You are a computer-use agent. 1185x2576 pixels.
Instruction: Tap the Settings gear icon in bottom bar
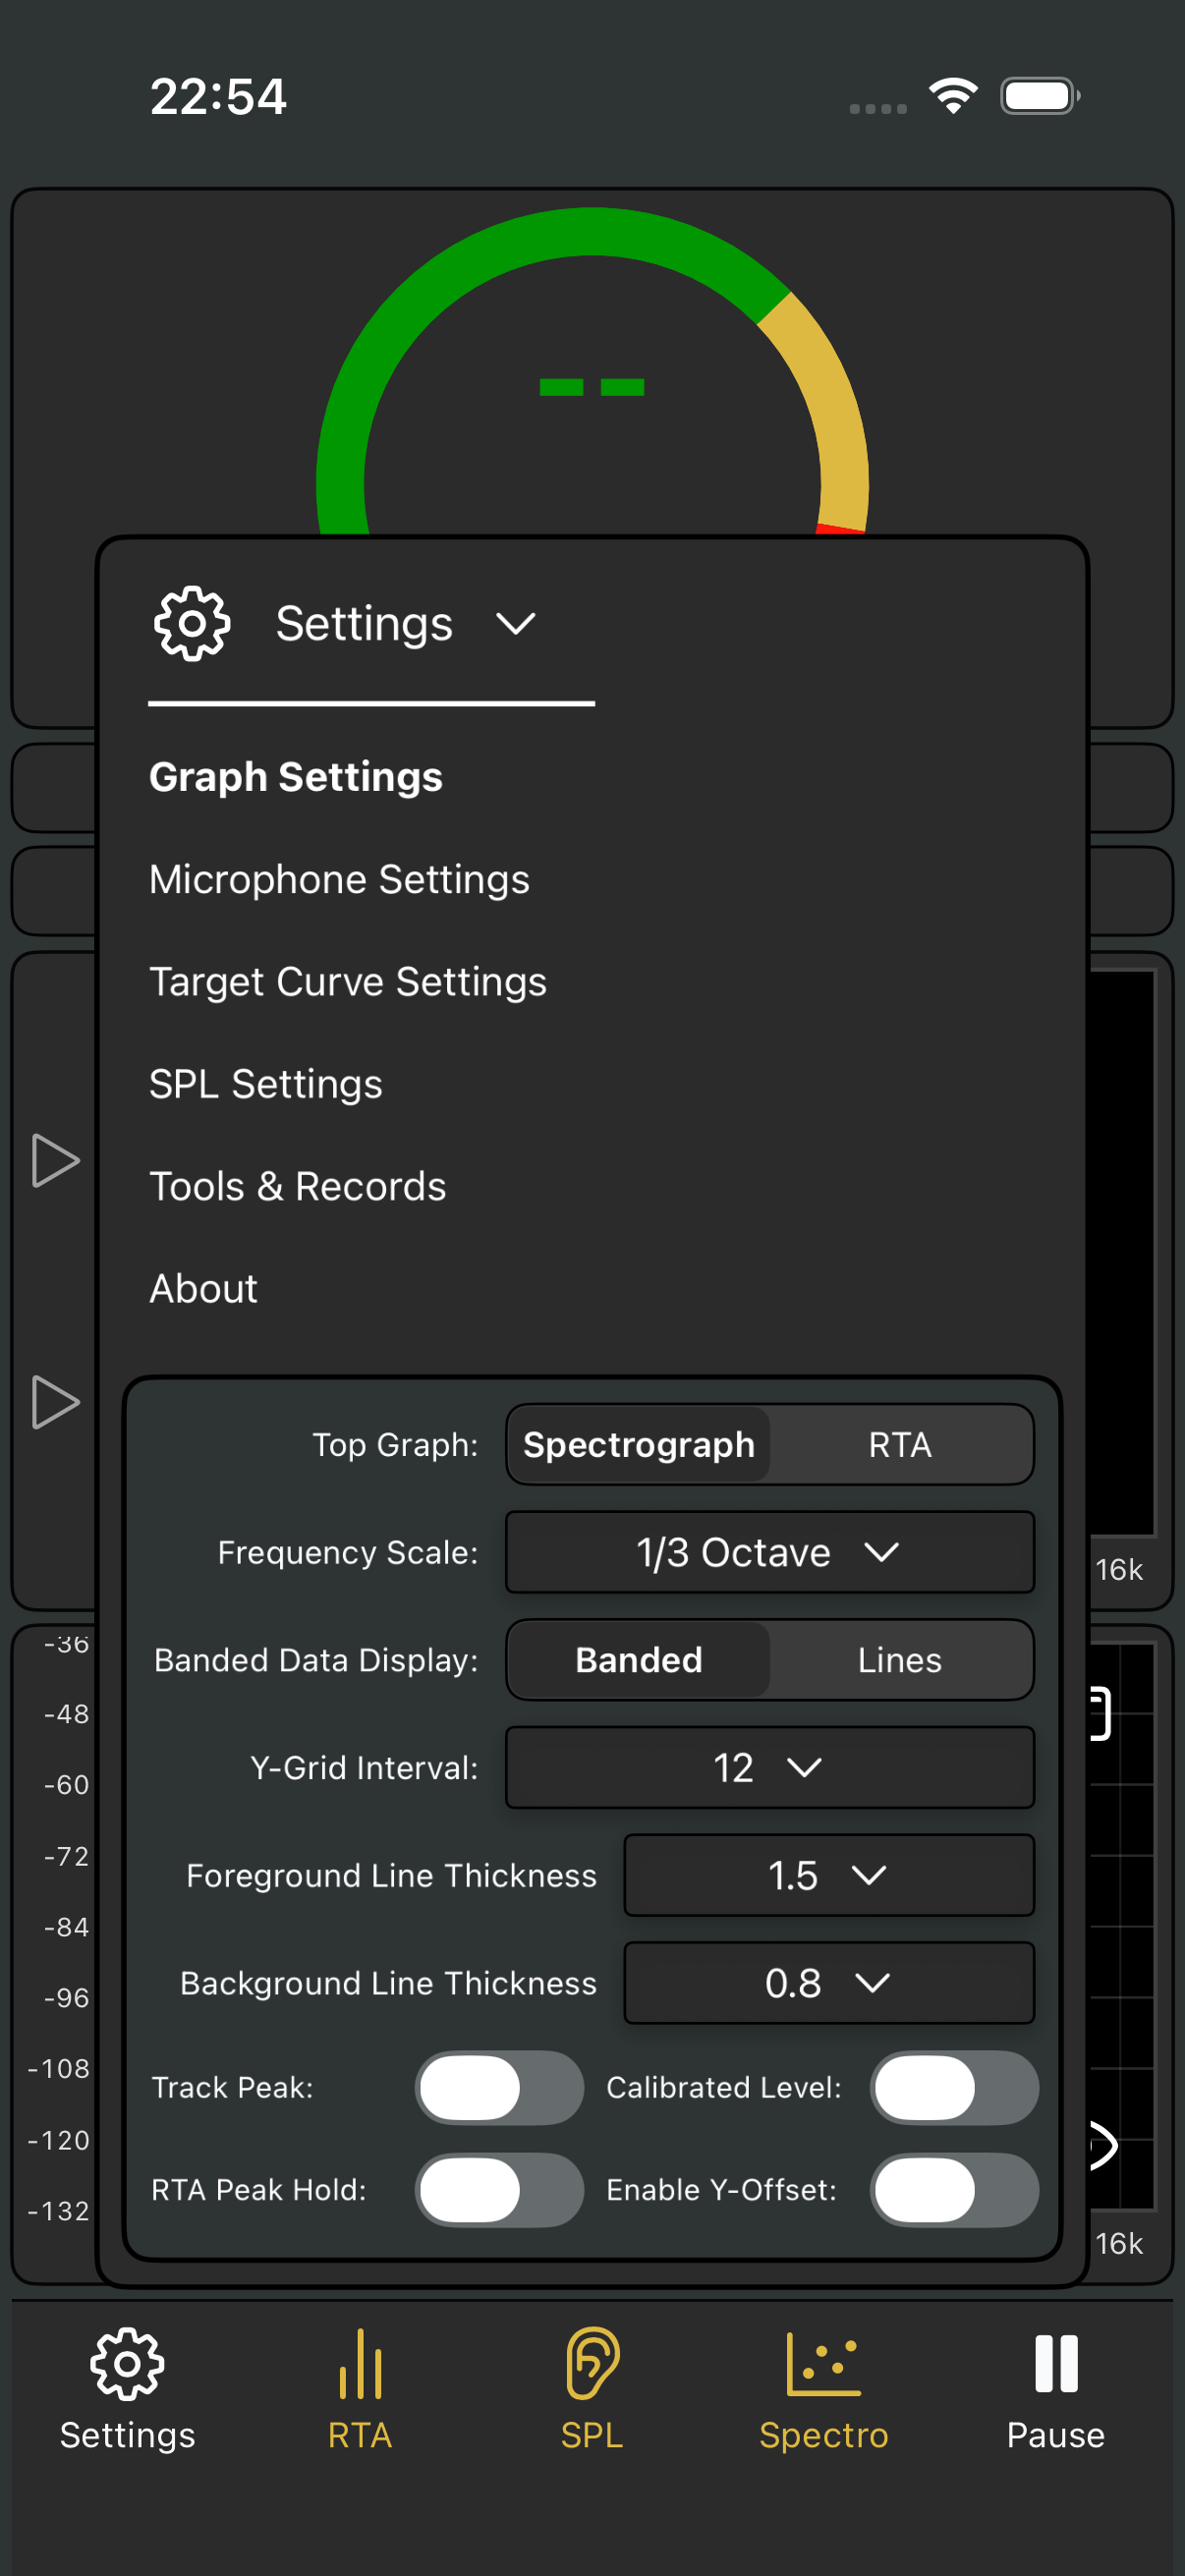pos(127,2364)
